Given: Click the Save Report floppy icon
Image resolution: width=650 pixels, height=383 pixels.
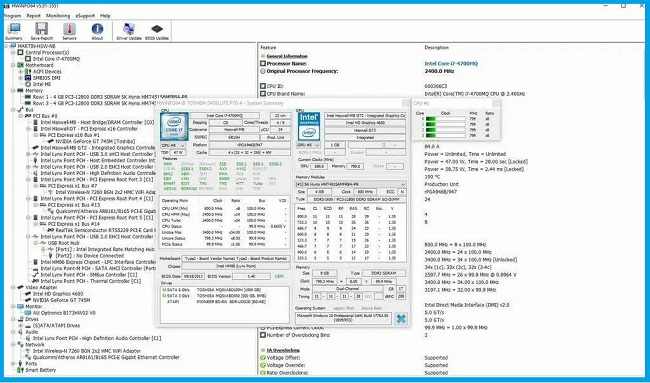Looking at the screenshot, I should click(x=41, y=31).
